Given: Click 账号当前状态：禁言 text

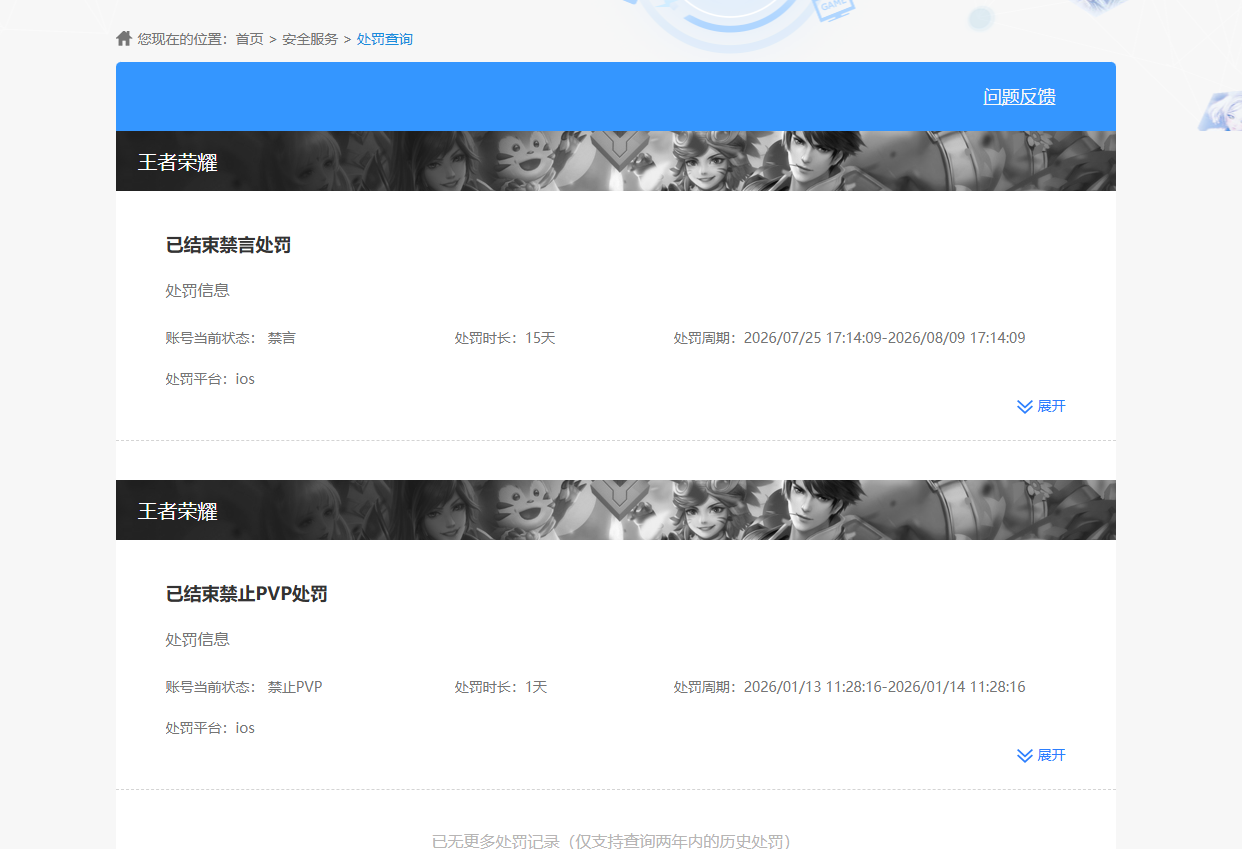Looking at the screenshot, I should 231,338.
